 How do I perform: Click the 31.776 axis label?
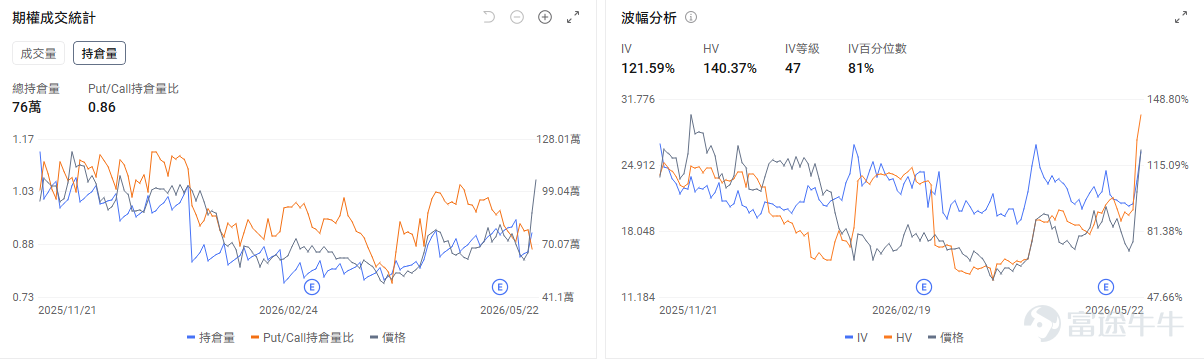click(x=638, y=99)
